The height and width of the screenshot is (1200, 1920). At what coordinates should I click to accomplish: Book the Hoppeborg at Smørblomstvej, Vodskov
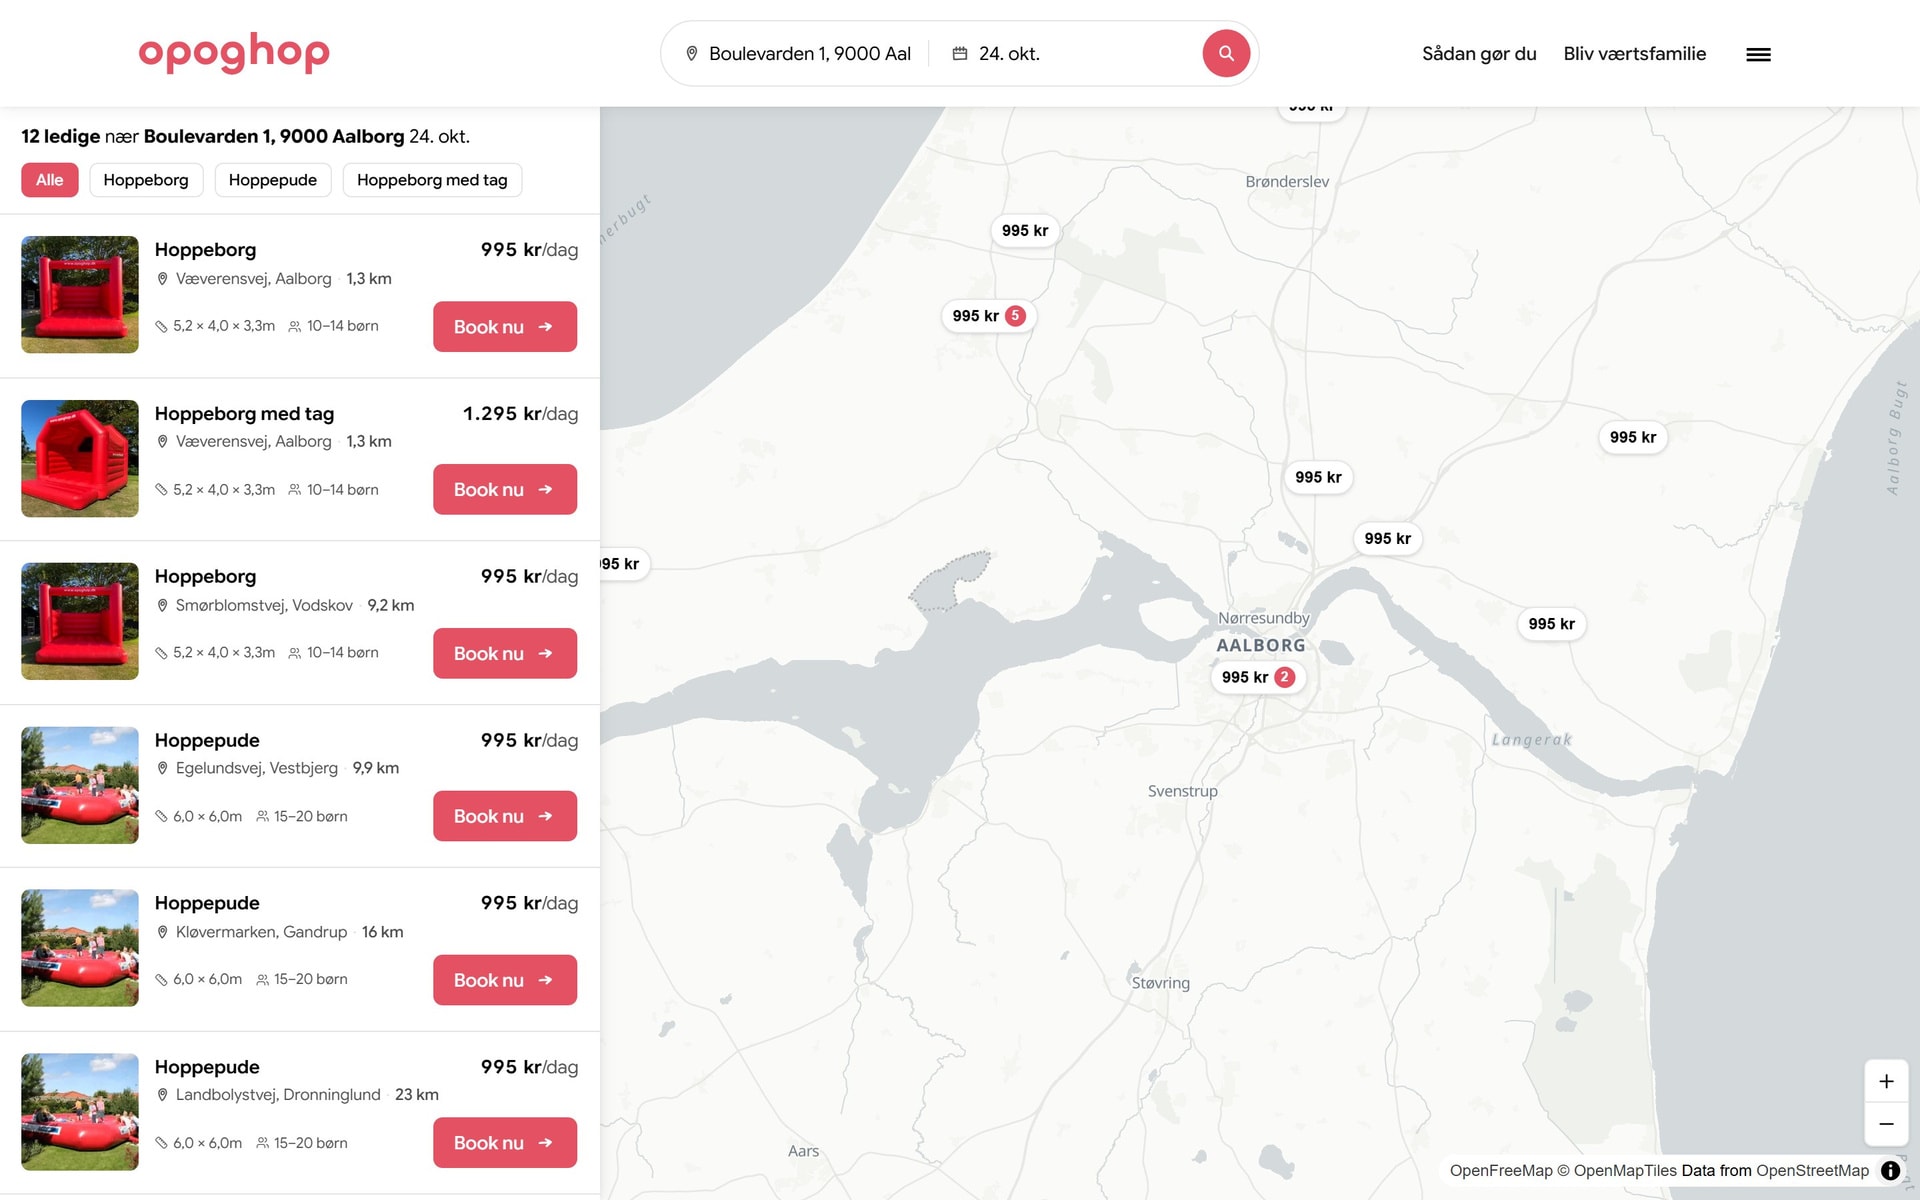tap(505, 653)
